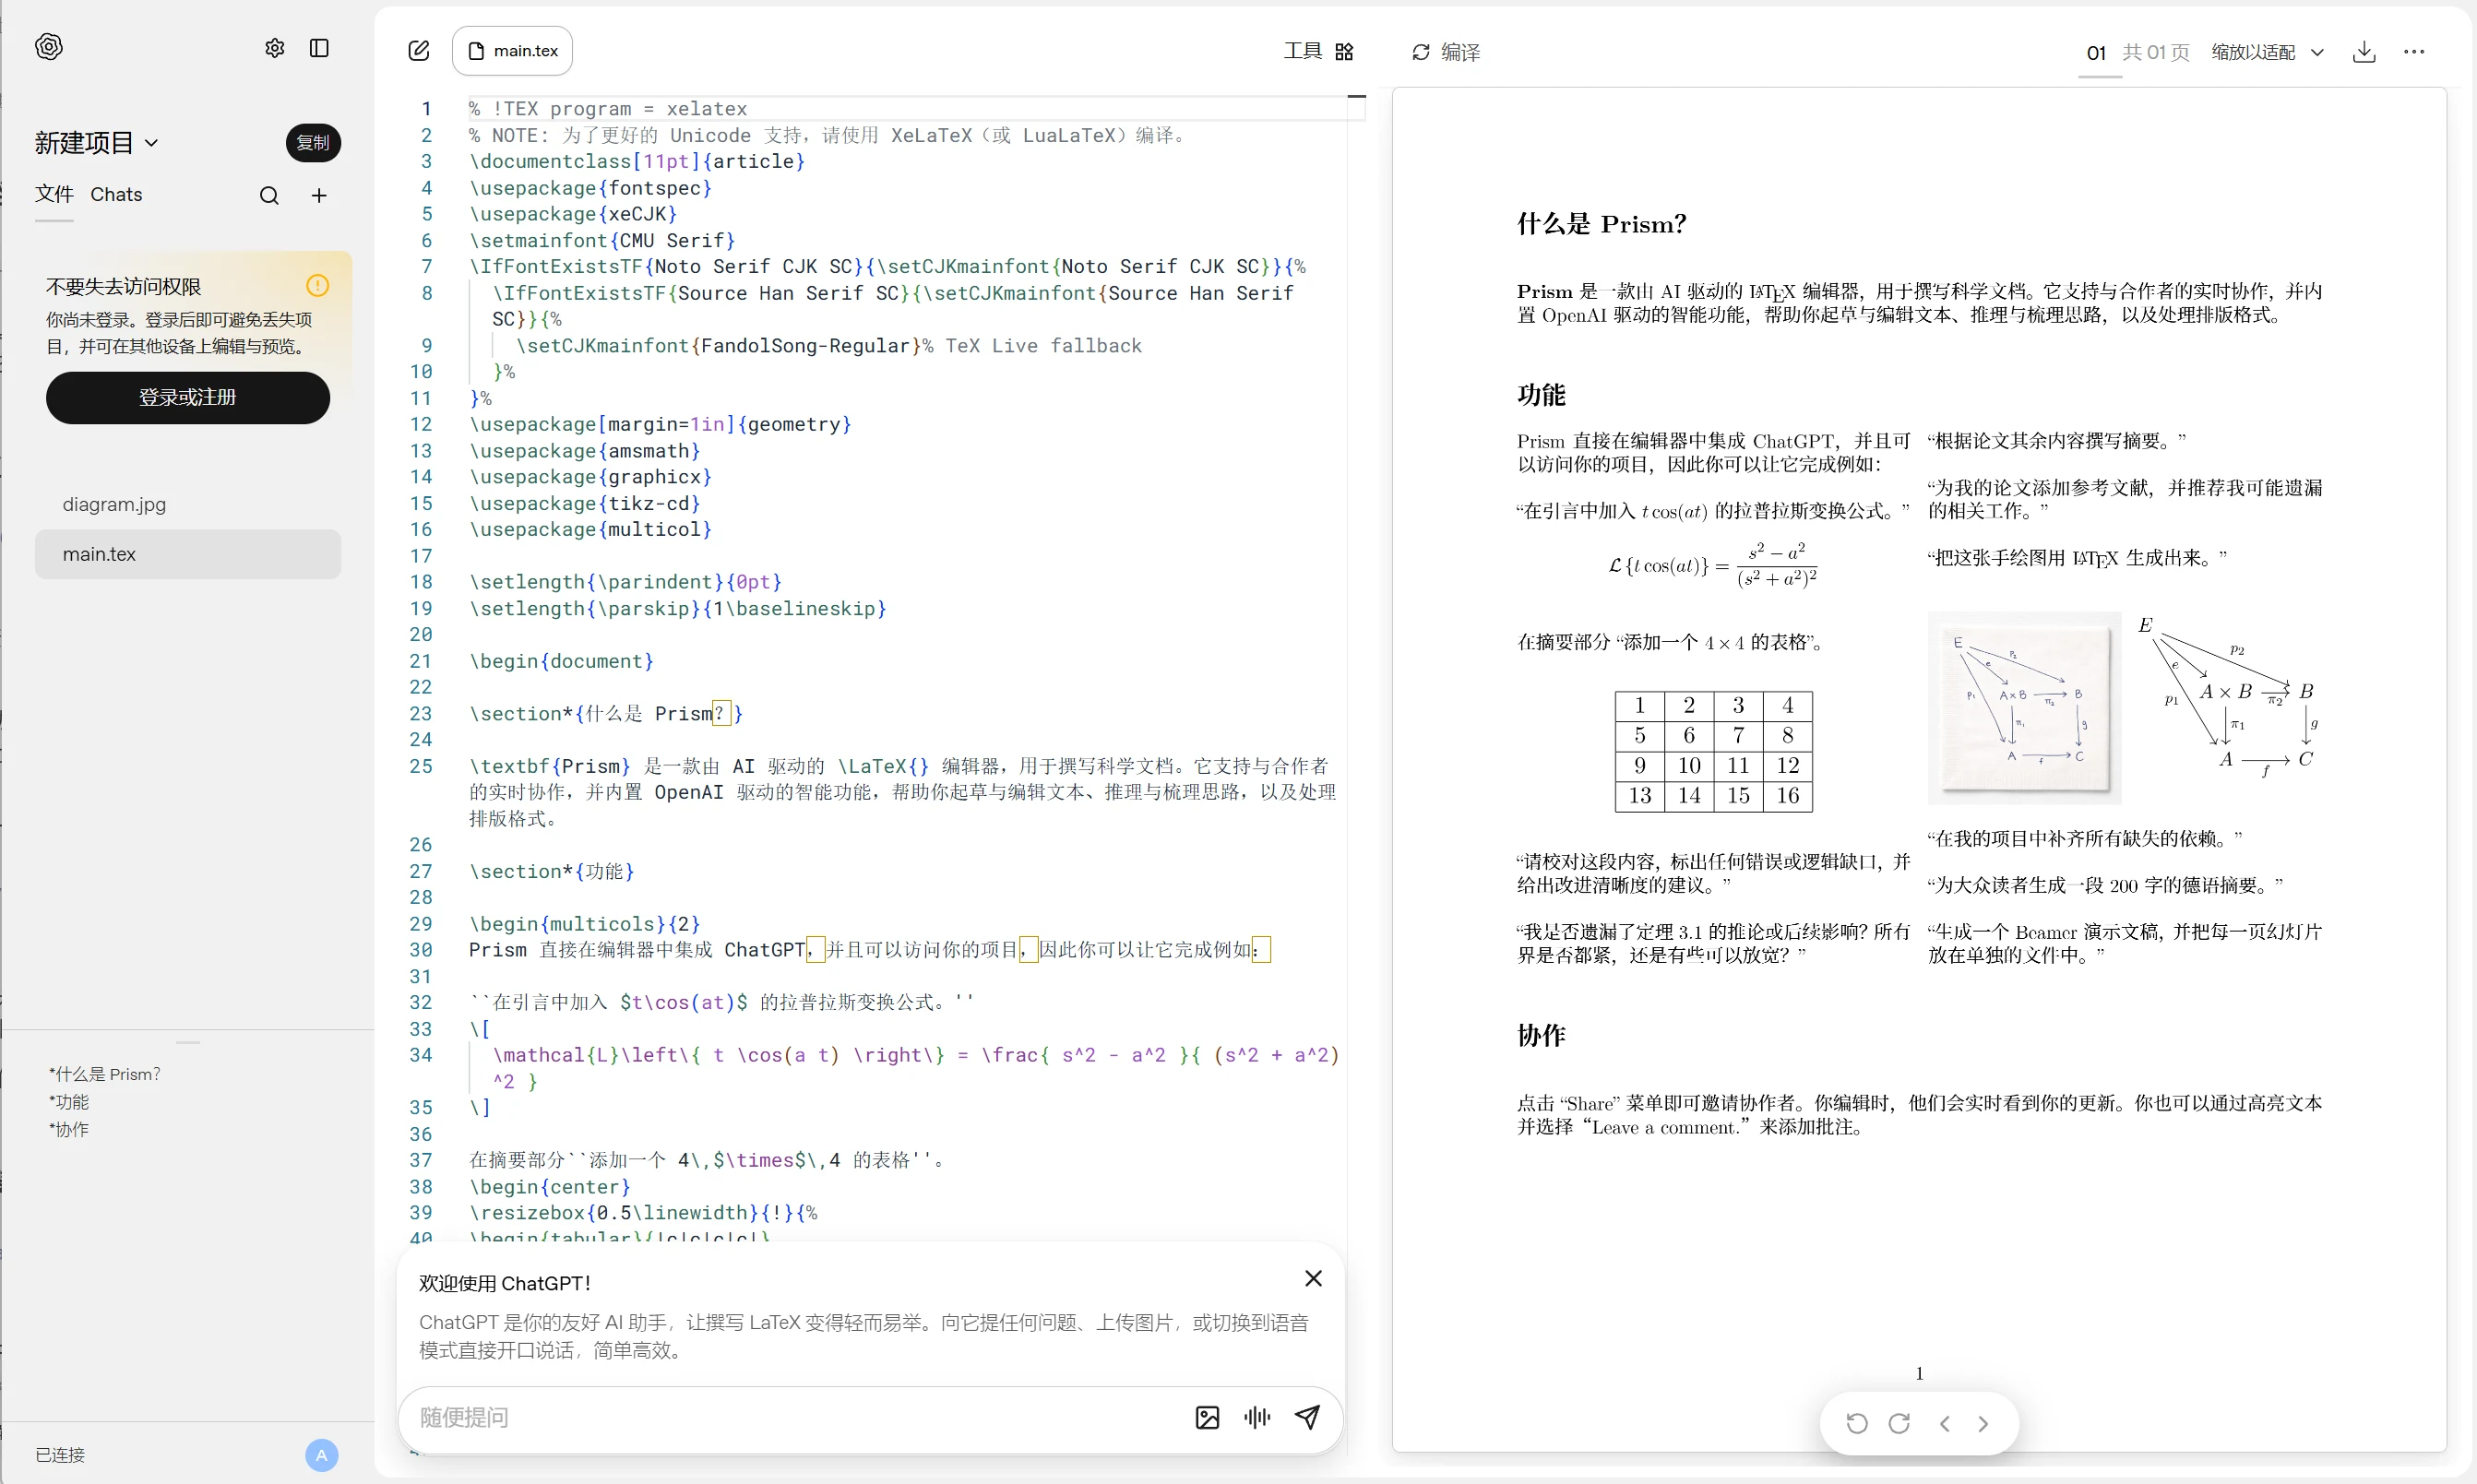The width and height of the screenshot is (2477, 1484).
Task: Go to the next PDF page
Action: [x=1983, y=1423]
